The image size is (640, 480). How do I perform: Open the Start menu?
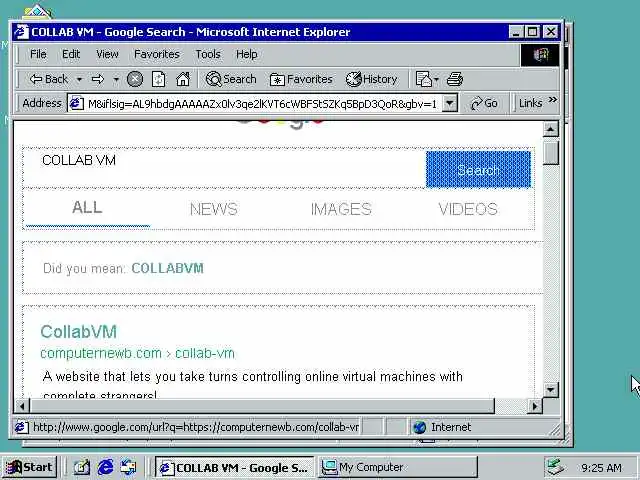coord(29,467)
